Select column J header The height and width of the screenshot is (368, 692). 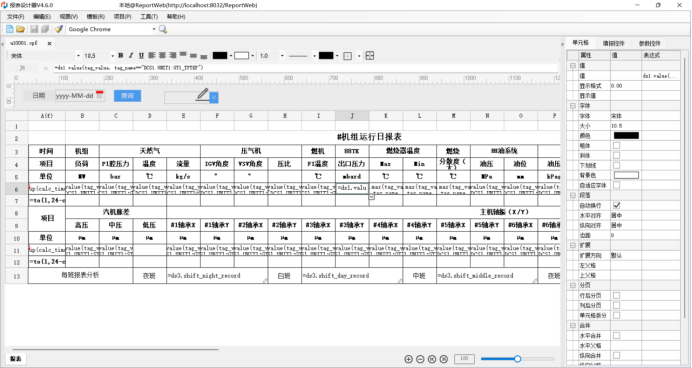pyautogui.click(x=352, y=116)
